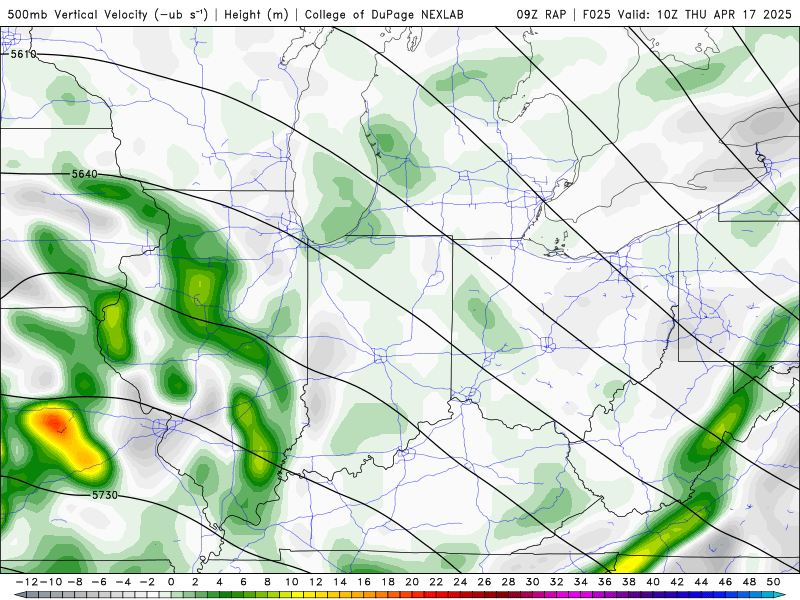Click the 36 color scale value
Viewport: 800px width, 600px height.
[605, 582]
